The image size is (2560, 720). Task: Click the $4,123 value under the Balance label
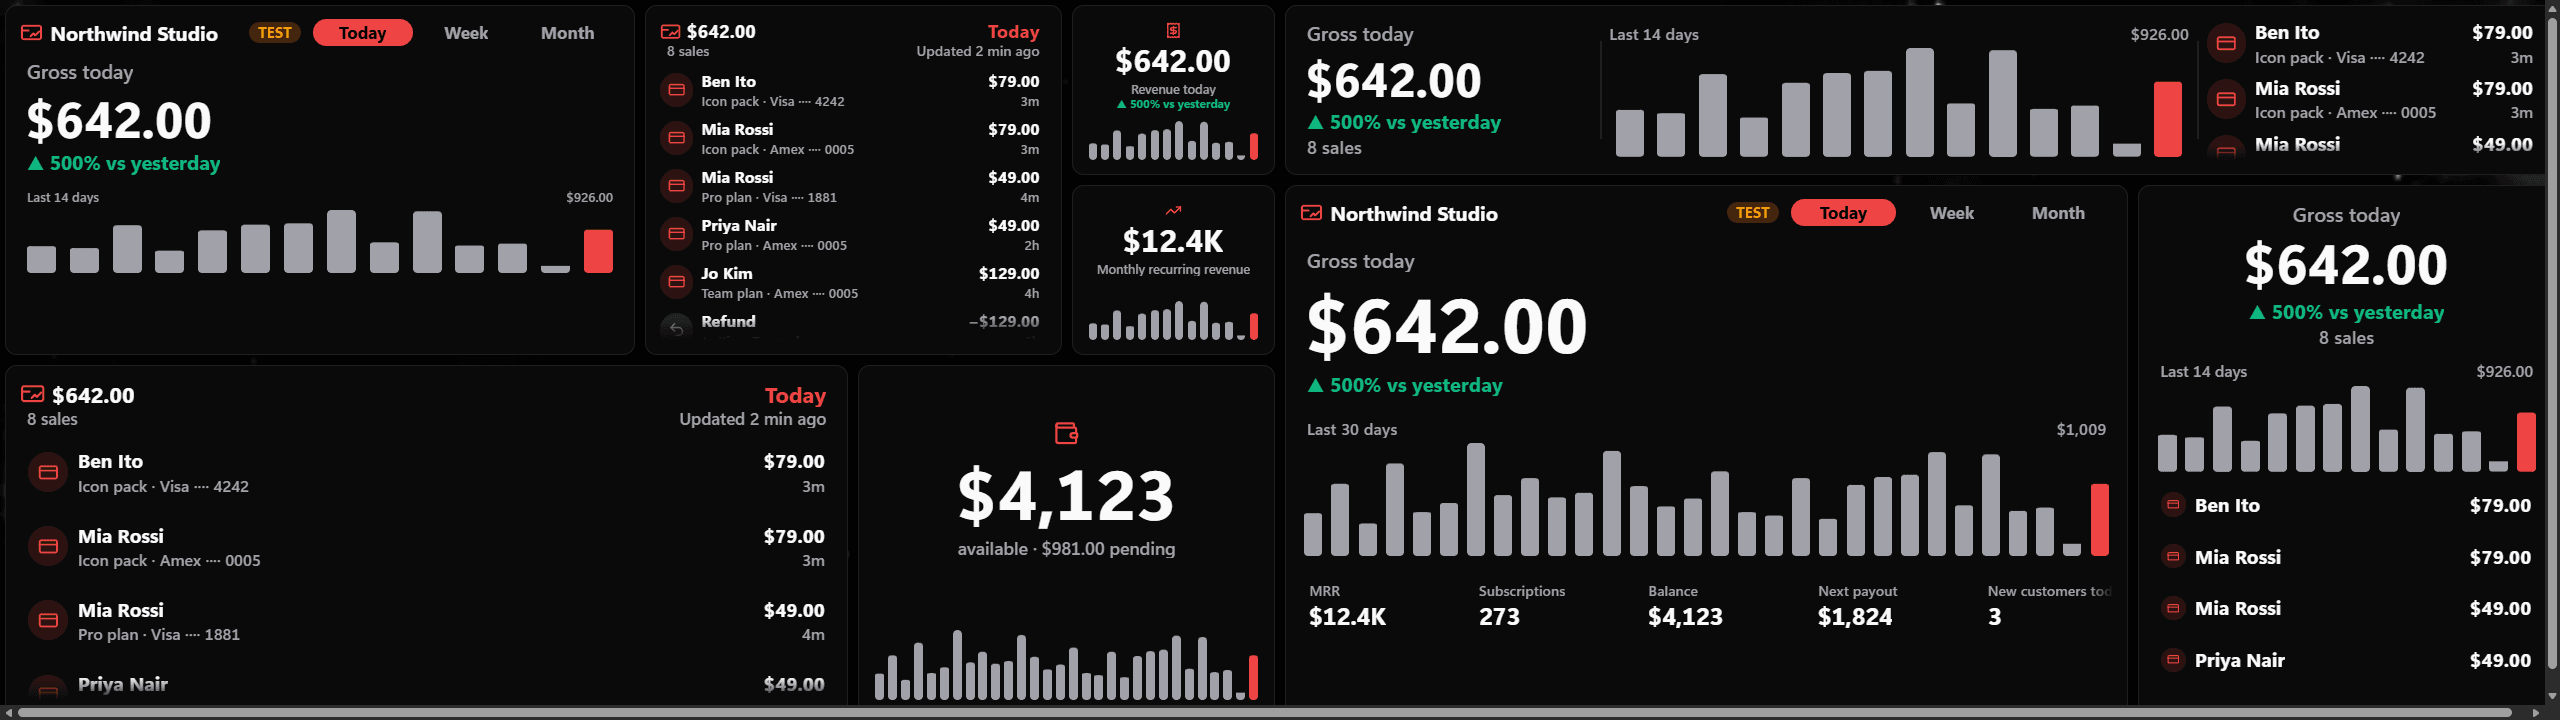pos(1685,617)
